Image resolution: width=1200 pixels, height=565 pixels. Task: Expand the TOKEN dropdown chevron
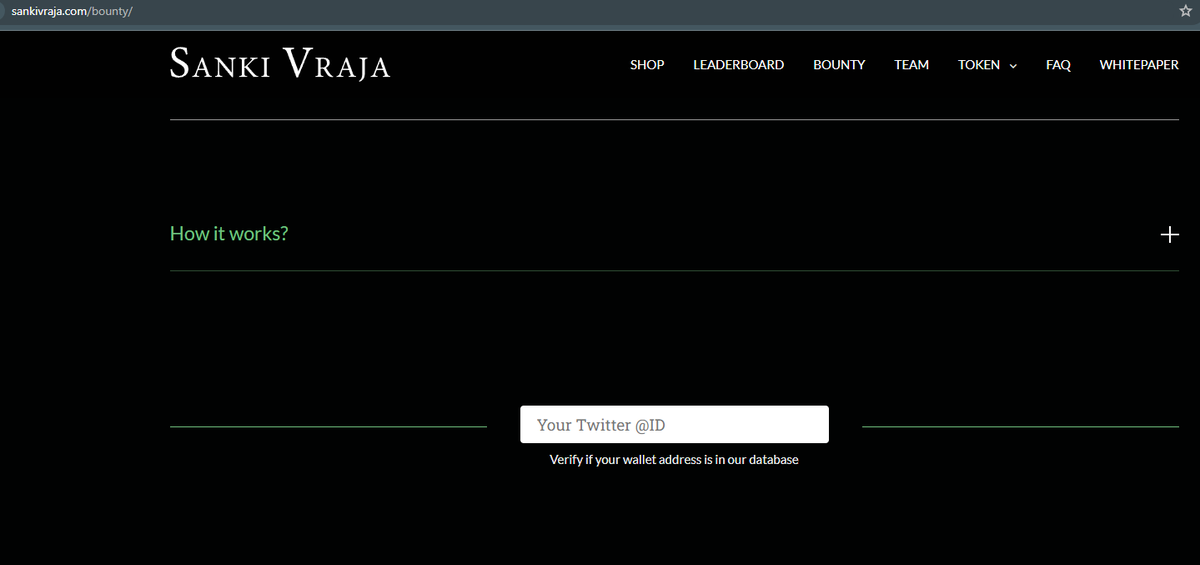tap(1013, 66)
